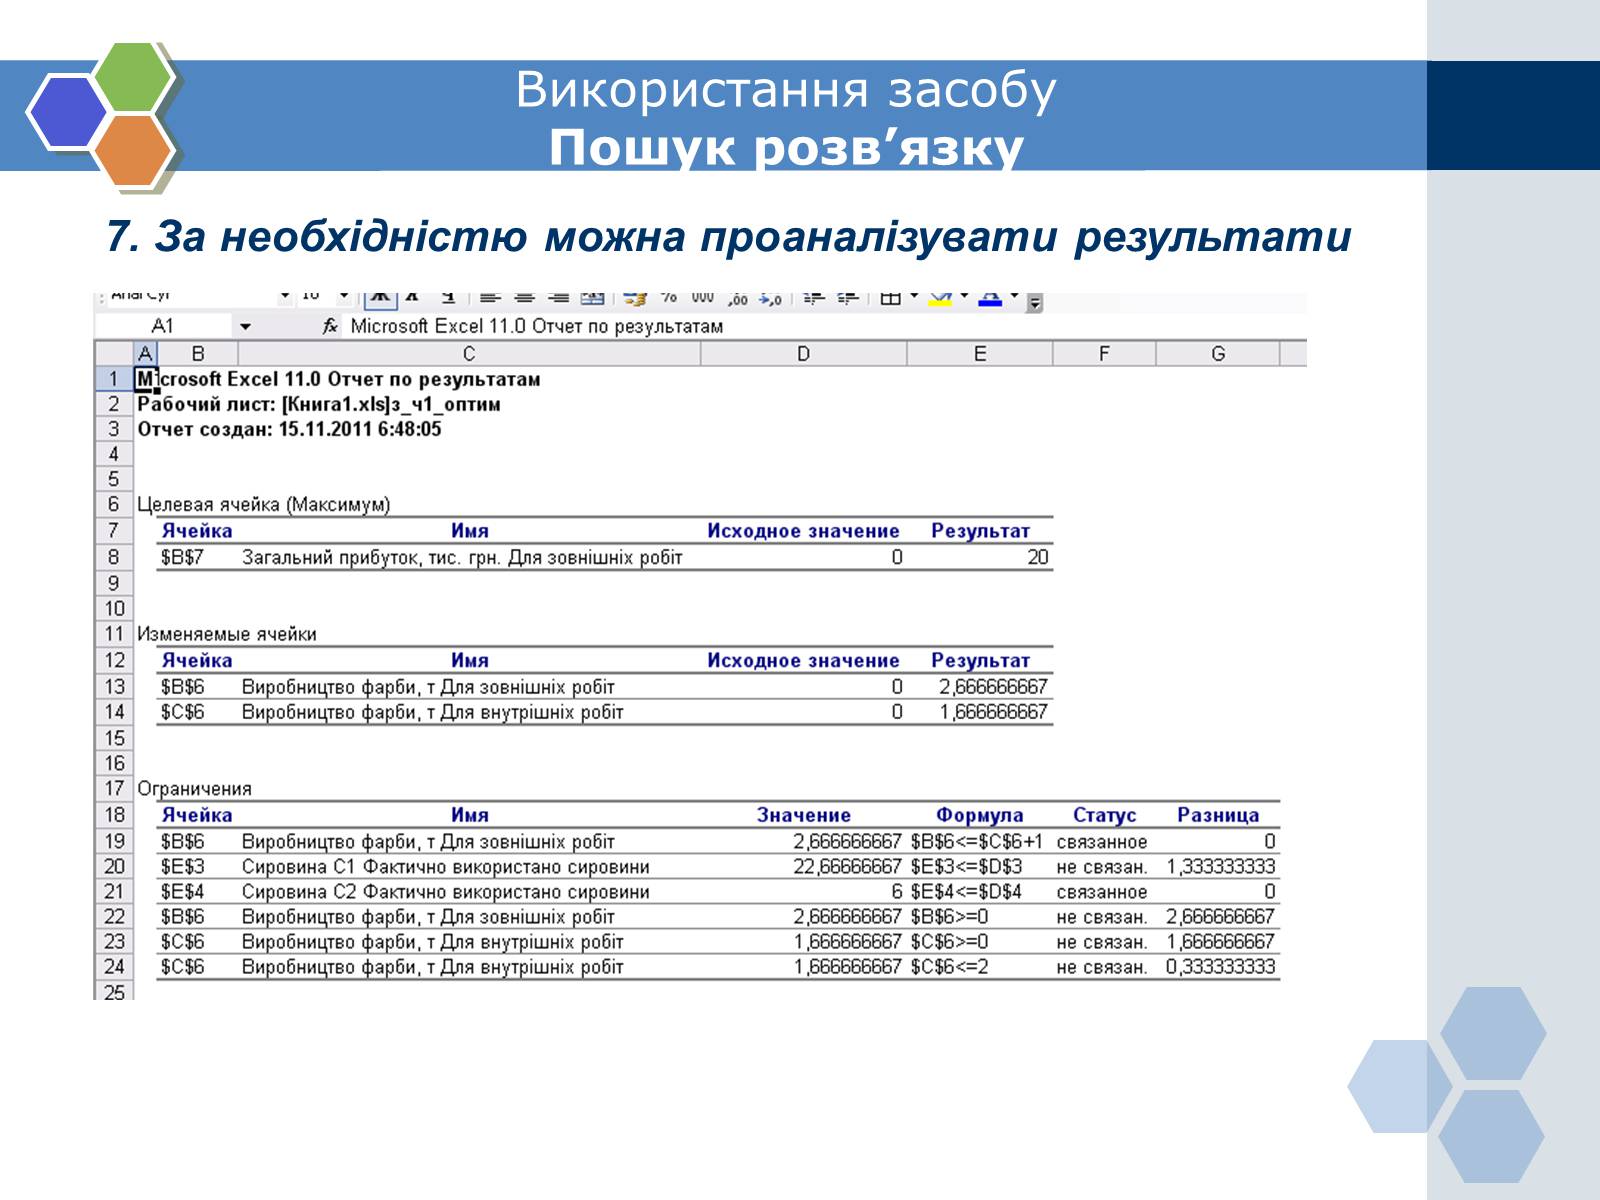The height and width of the screenshot is (1200, 1600).
Task: Click formula '$E$4<=$D$4' cell
Action: (966, 891)
